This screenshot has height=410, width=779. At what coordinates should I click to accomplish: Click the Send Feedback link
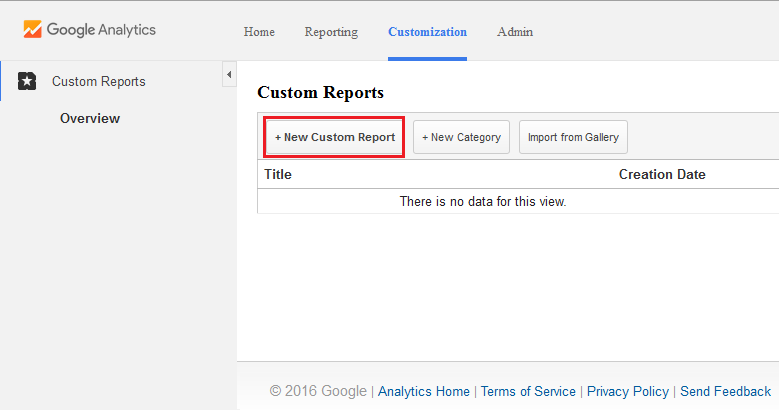coord(725,392)
